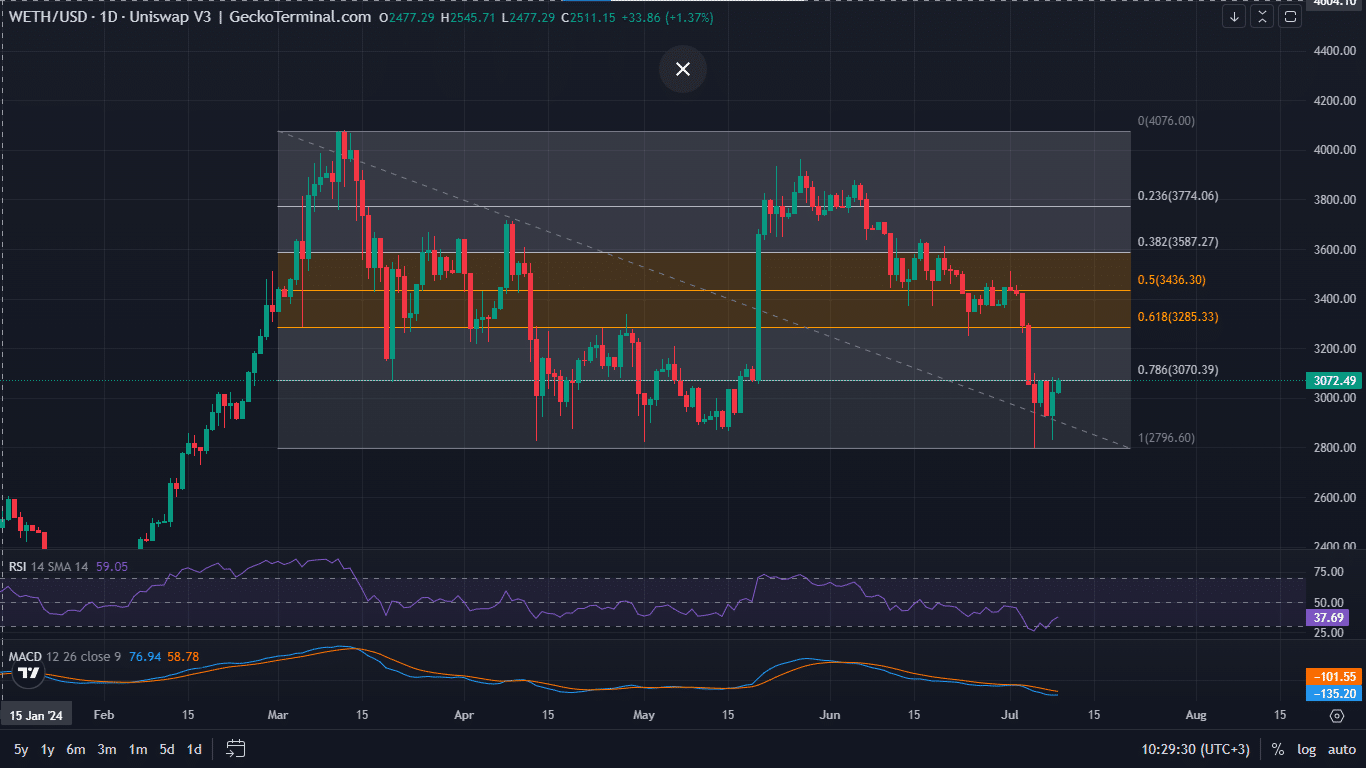Select the 1d time range

[x=194, y=749]
